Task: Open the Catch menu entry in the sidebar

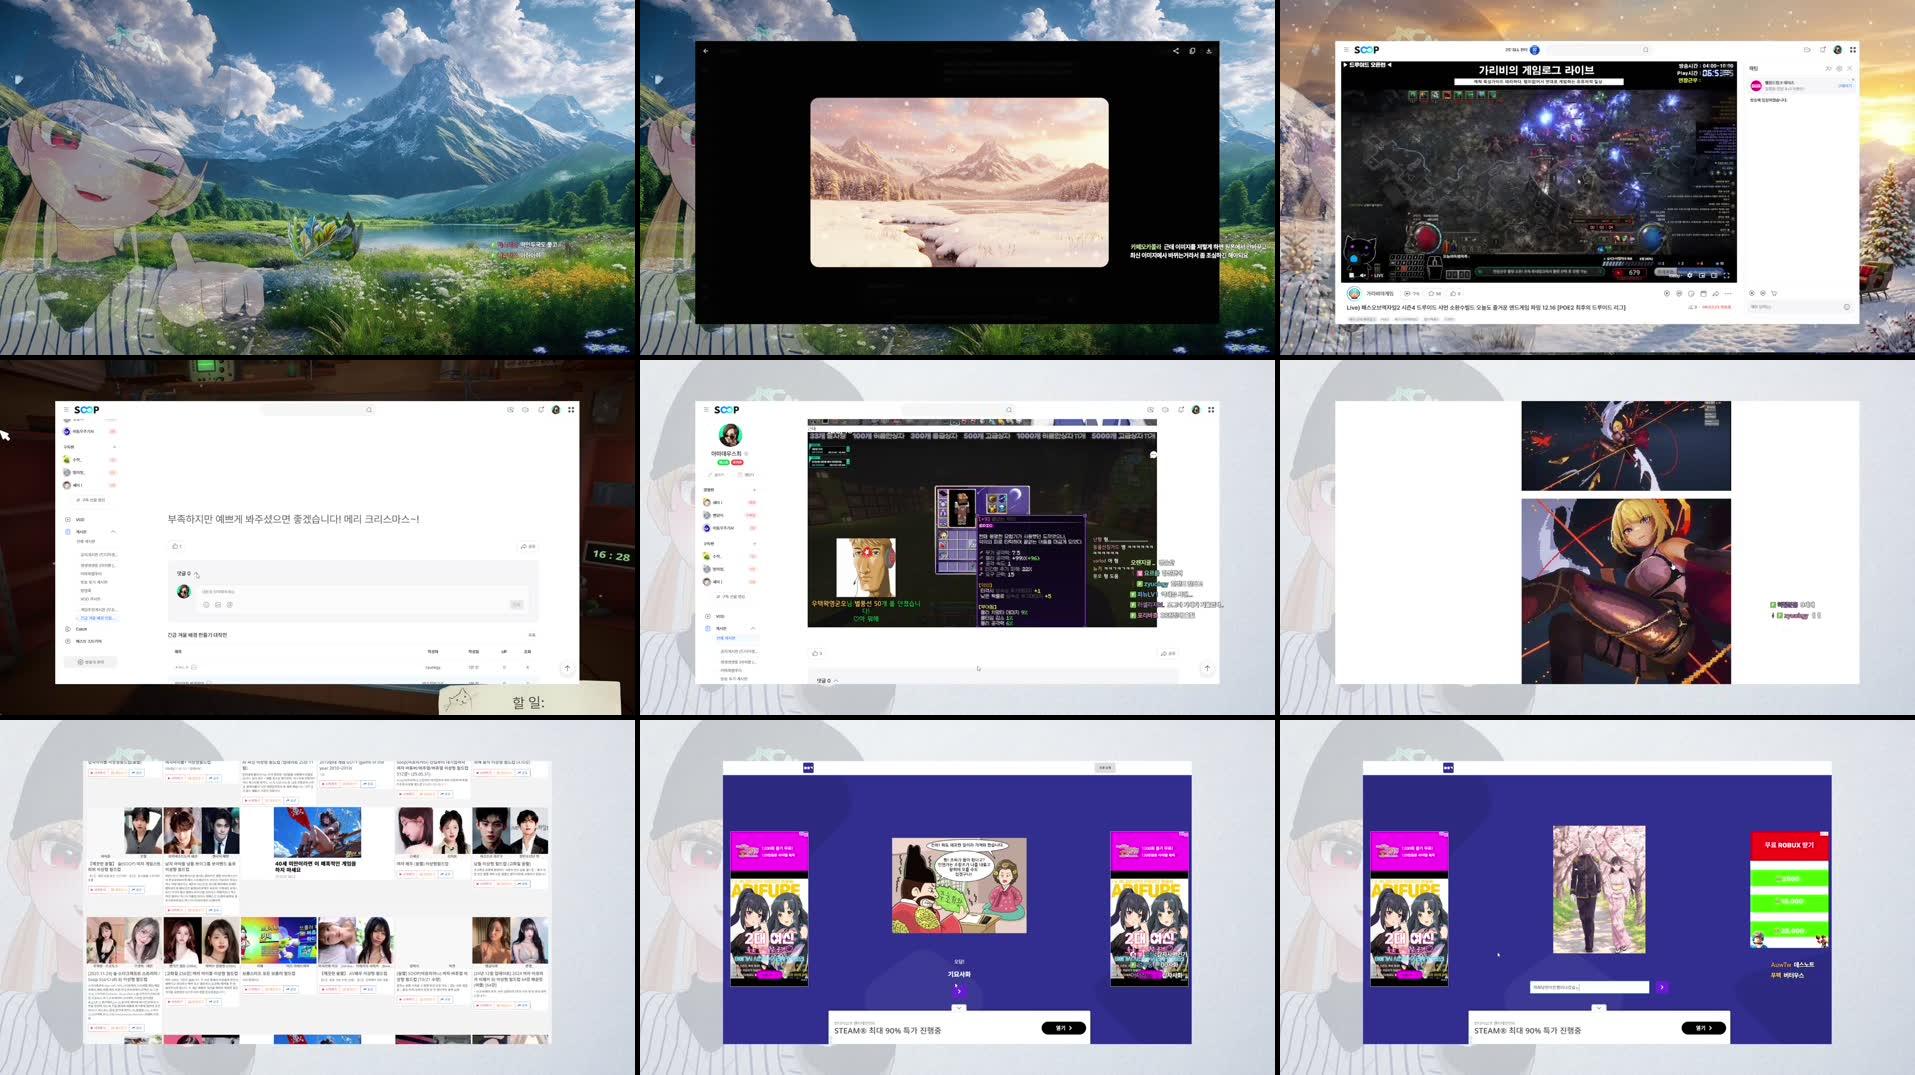Action: coord(82,629)
